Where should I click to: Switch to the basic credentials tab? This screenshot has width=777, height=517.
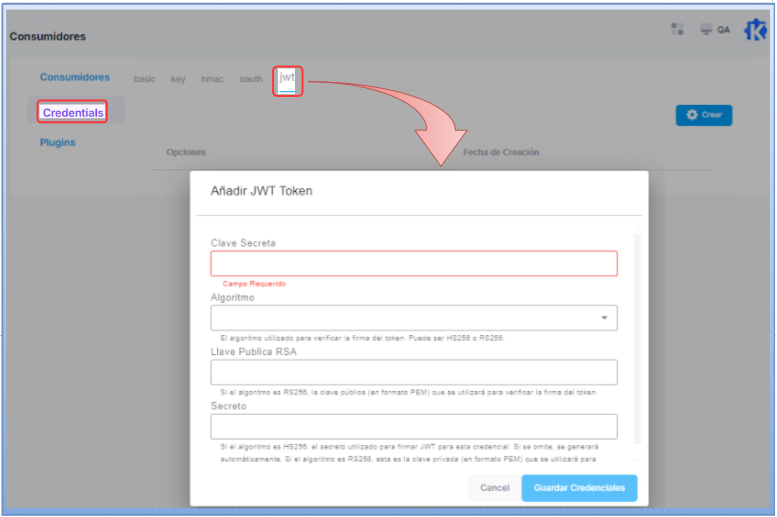[145, 79]
